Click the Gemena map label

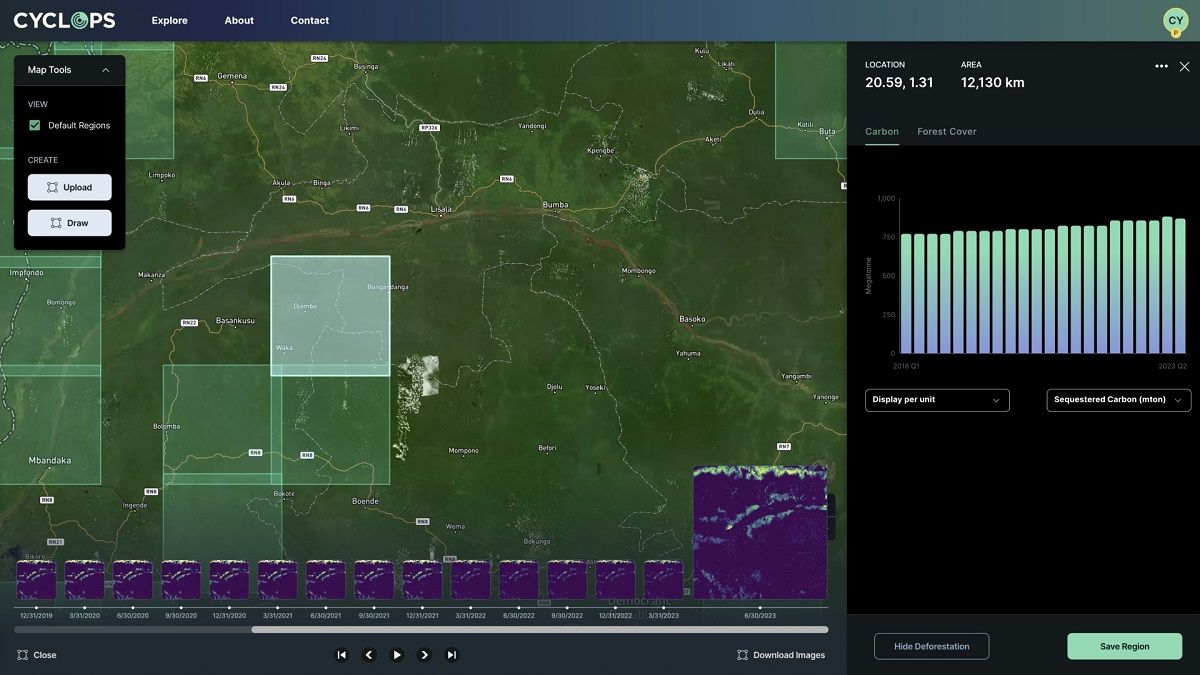click(232, 76)
